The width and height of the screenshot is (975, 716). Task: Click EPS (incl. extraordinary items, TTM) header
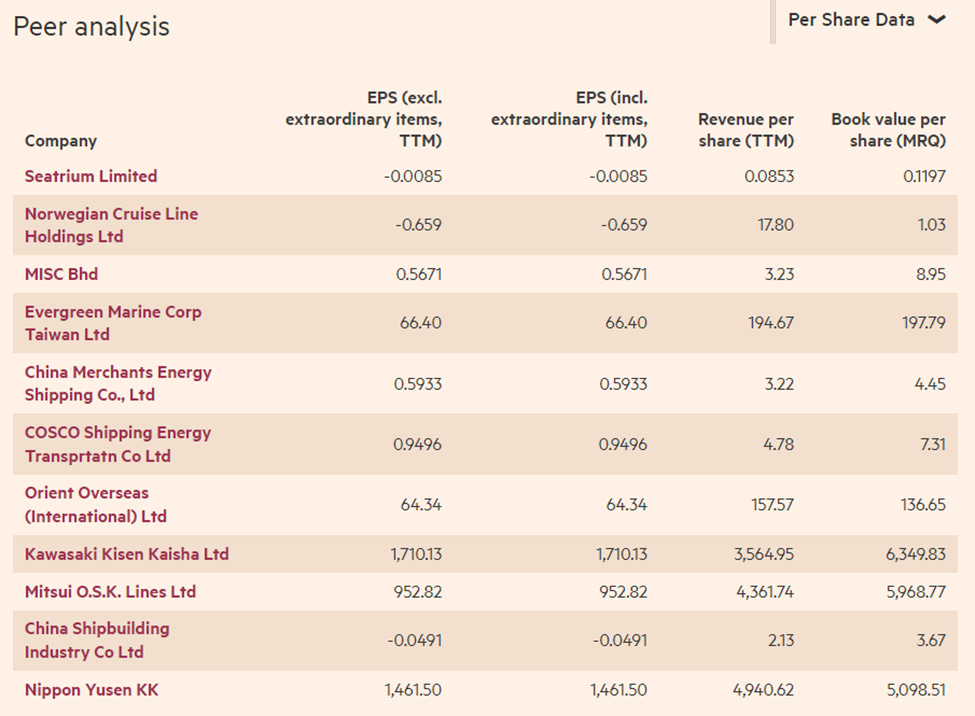tap(570, 119)
